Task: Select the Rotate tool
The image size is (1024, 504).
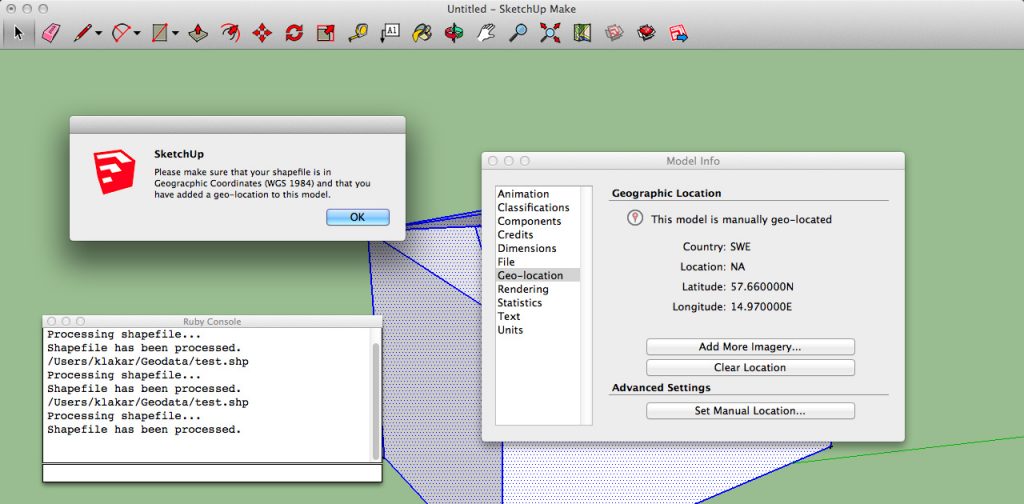Action: [x=294, y=33]
